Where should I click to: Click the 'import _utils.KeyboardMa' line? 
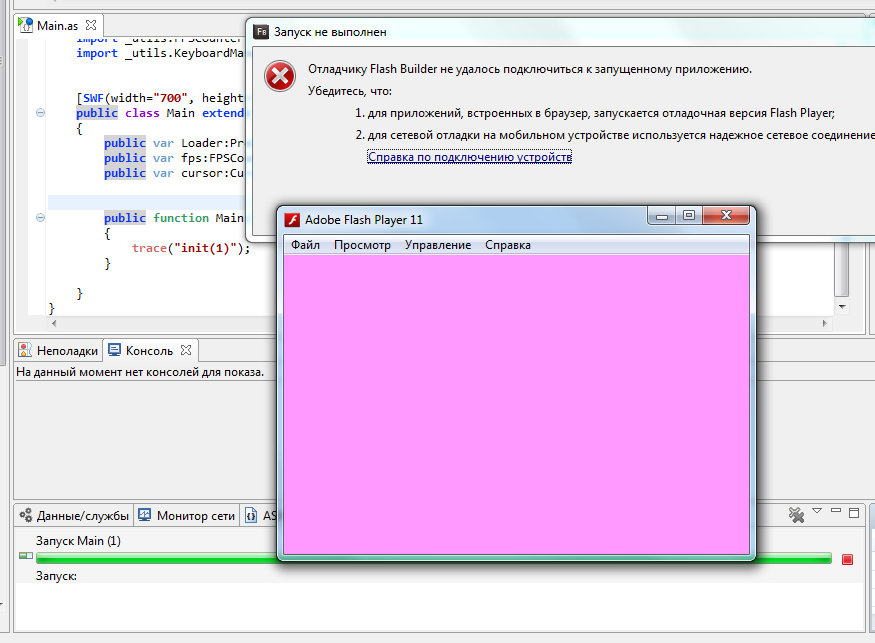click(x=160, y=53)
